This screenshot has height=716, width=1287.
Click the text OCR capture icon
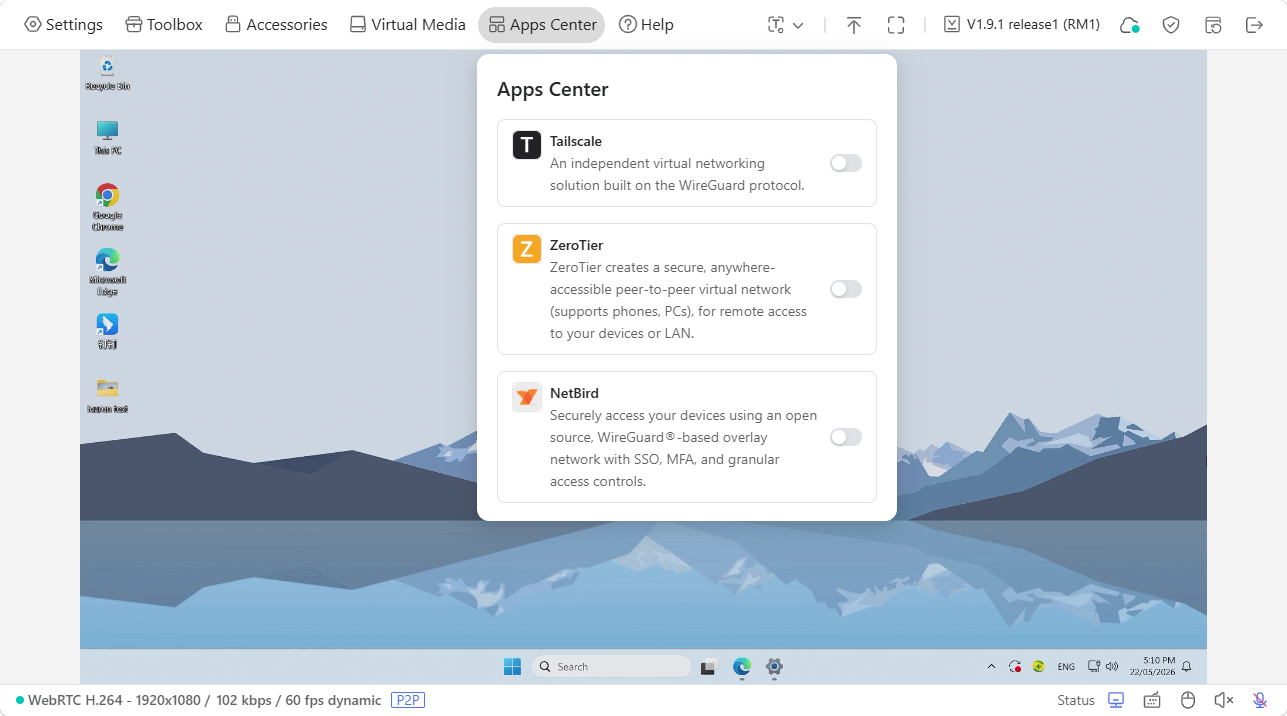(776, 25)
